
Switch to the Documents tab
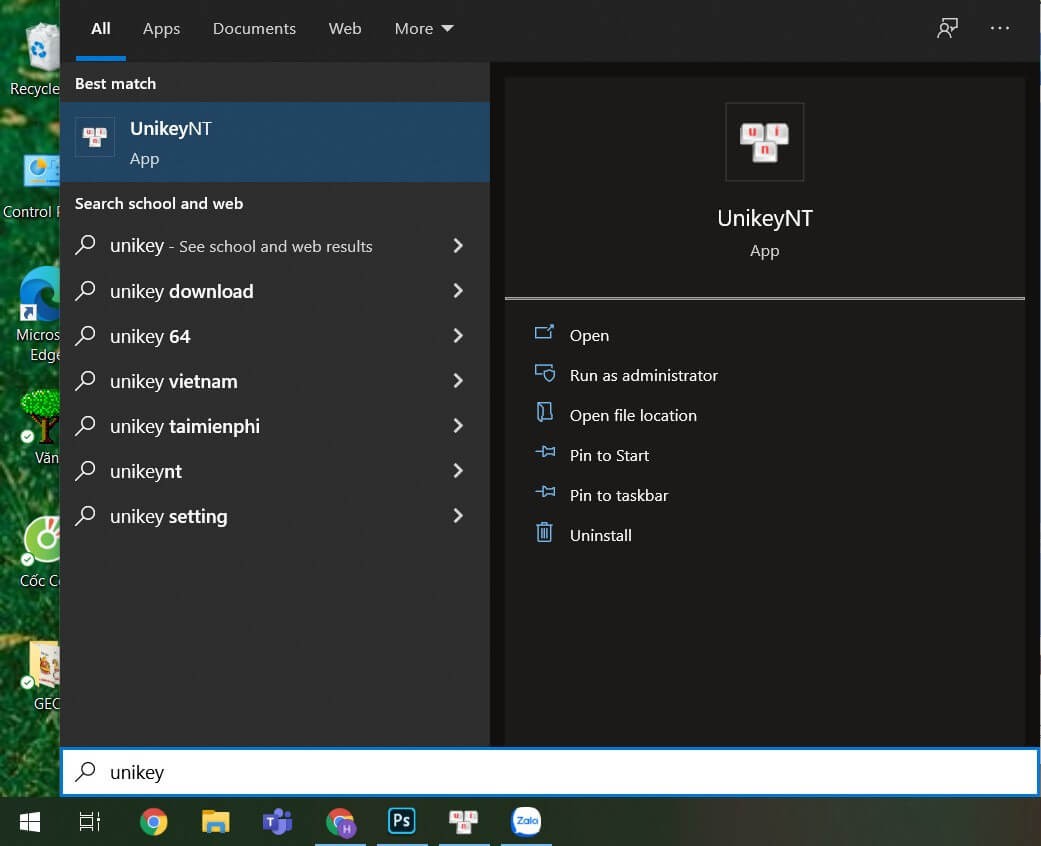[254, 29]
